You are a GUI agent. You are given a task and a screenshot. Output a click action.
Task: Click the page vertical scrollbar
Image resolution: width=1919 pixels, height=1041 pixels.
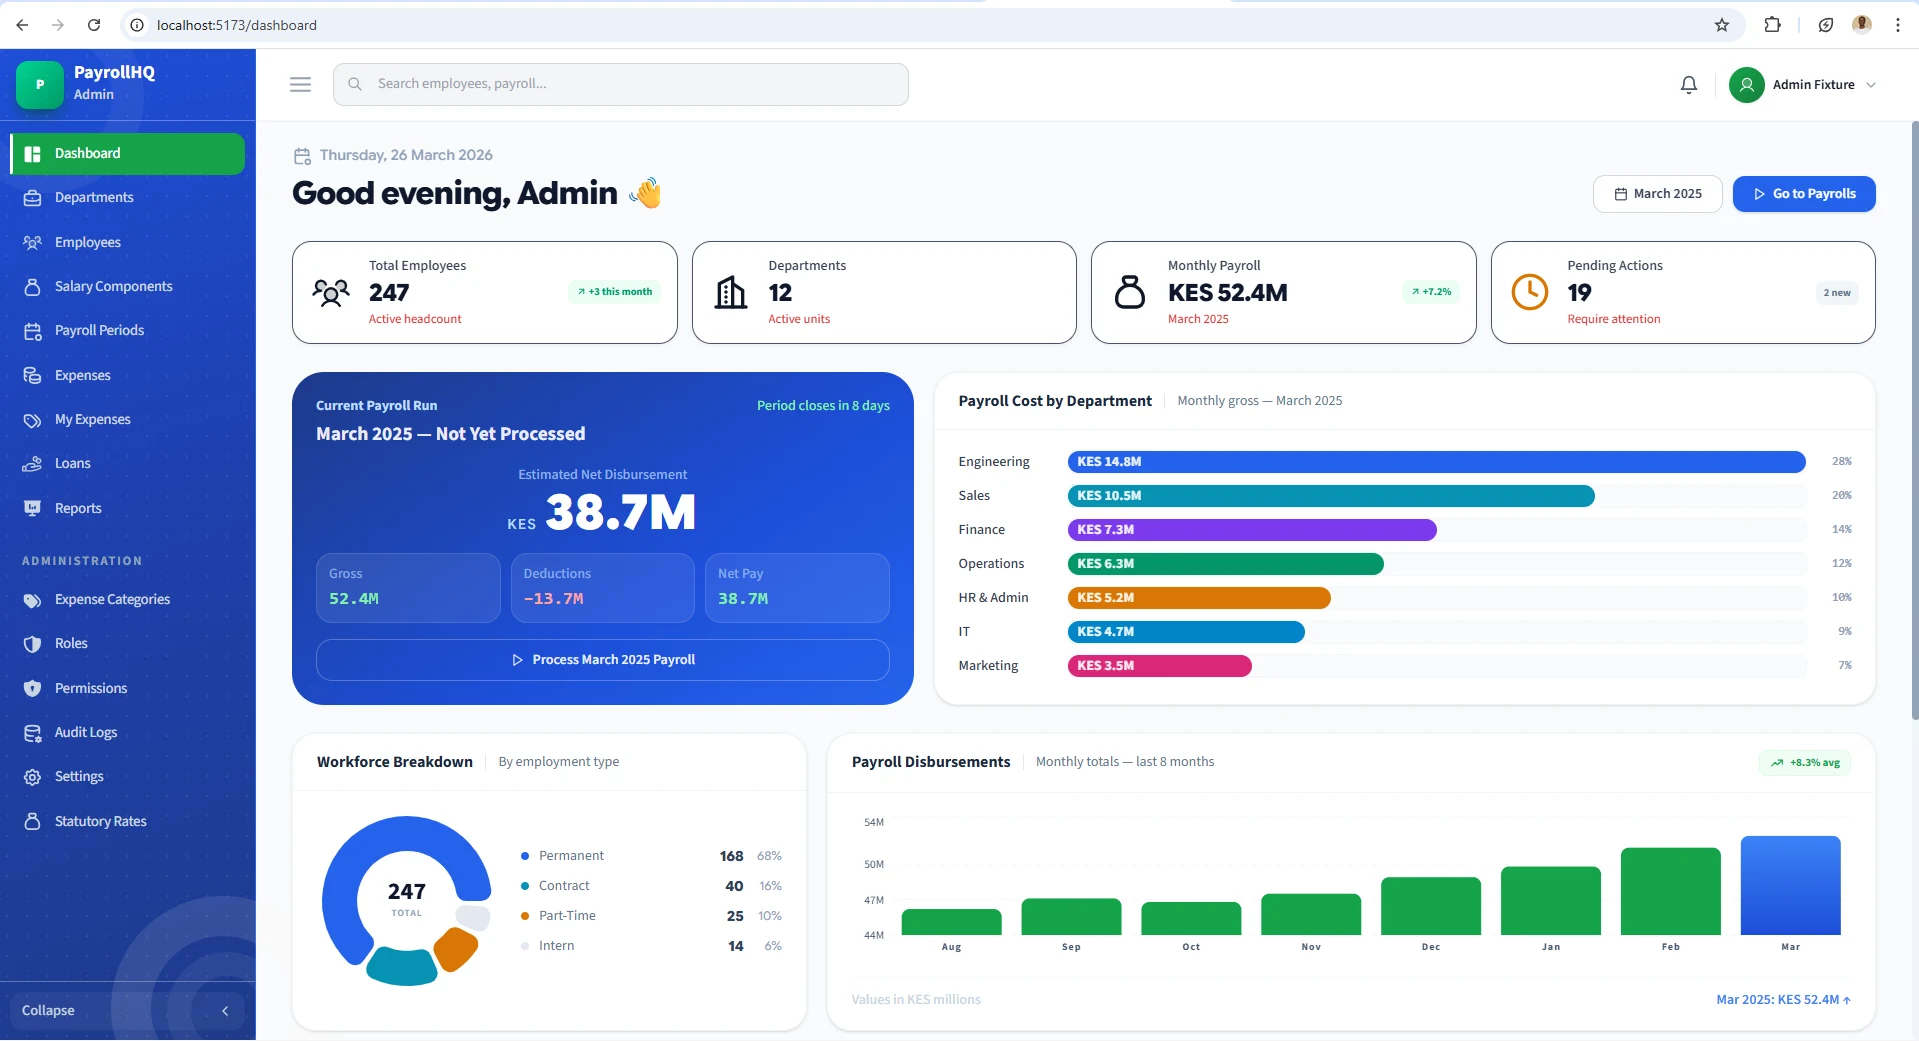point(1915,420)
